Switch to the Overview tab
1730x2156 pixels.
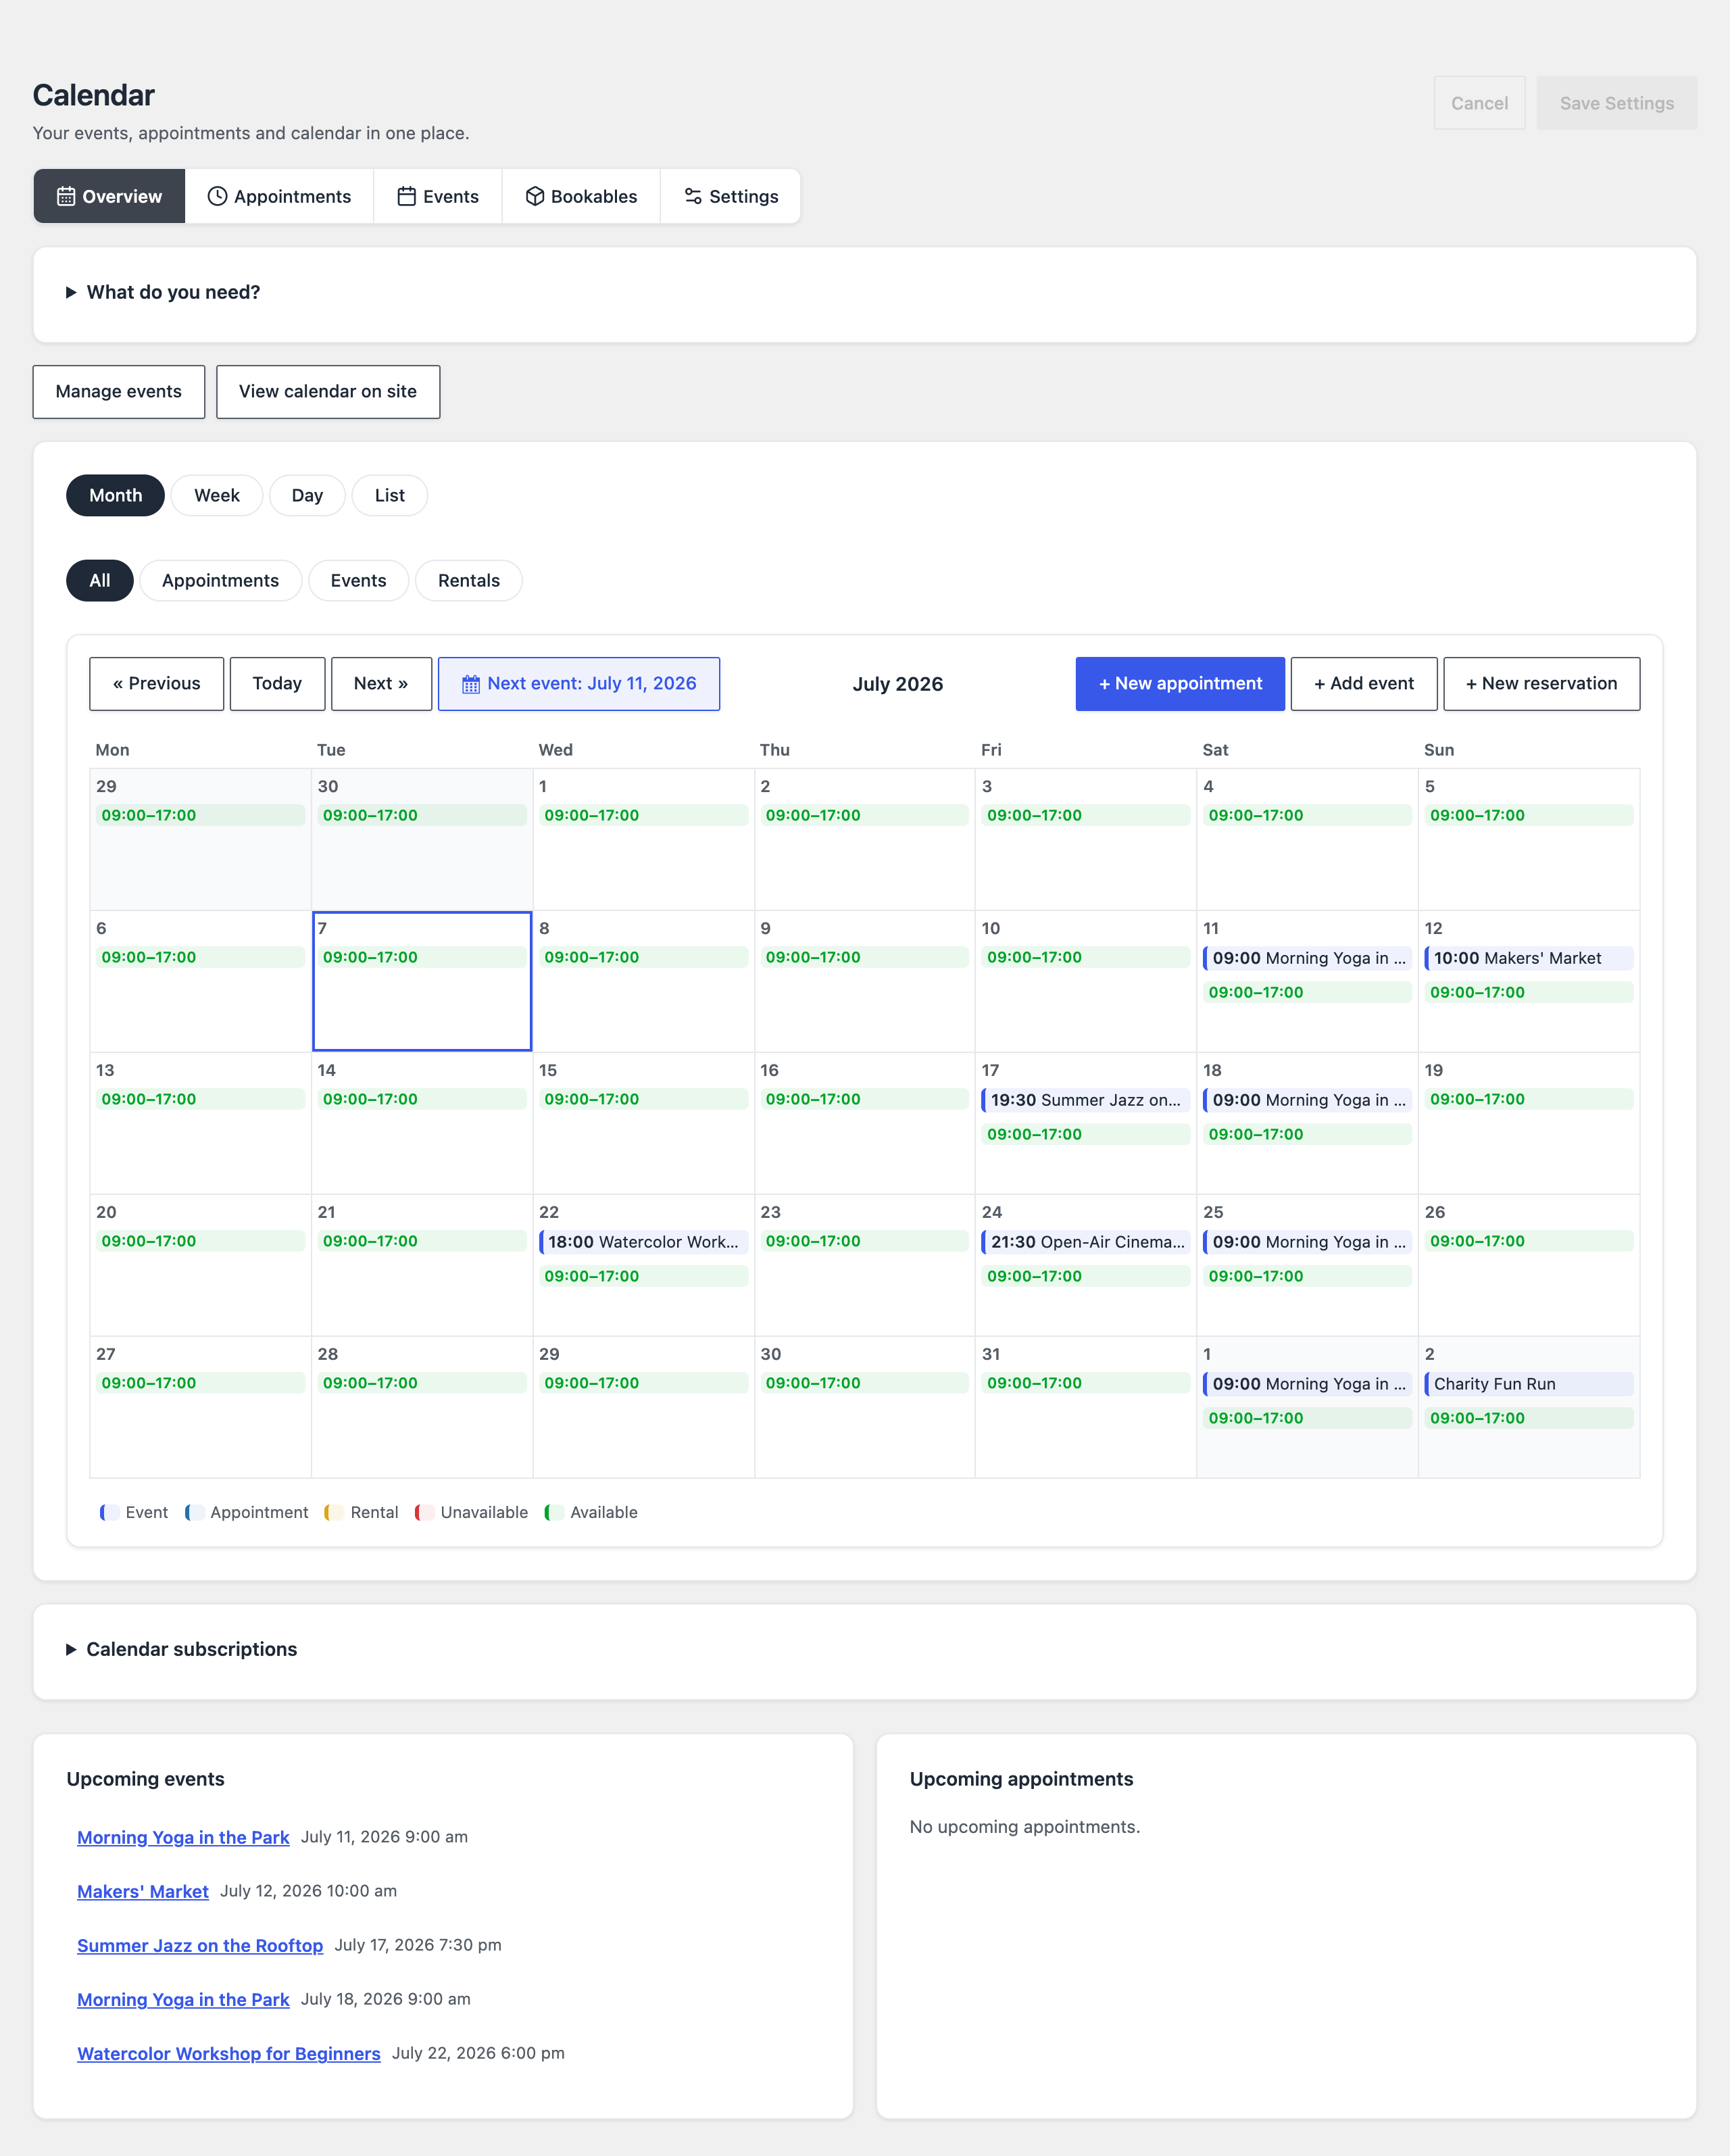coord(109,196)
